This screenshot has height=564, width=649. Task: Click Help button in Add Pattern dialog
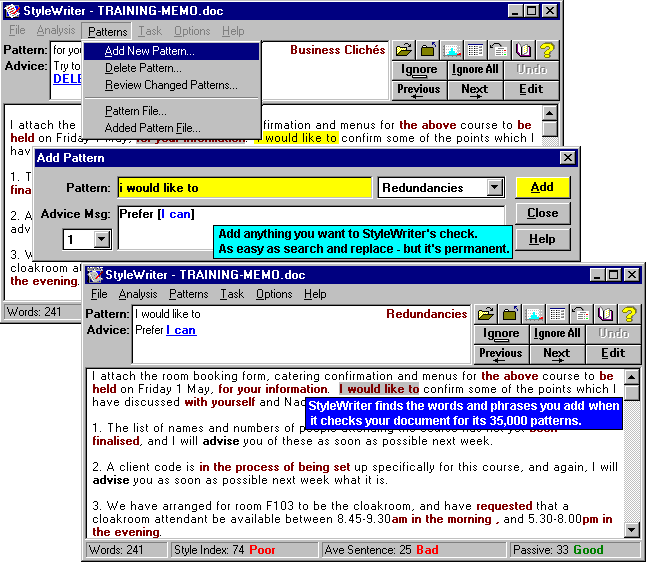click(x=542, y=239)
